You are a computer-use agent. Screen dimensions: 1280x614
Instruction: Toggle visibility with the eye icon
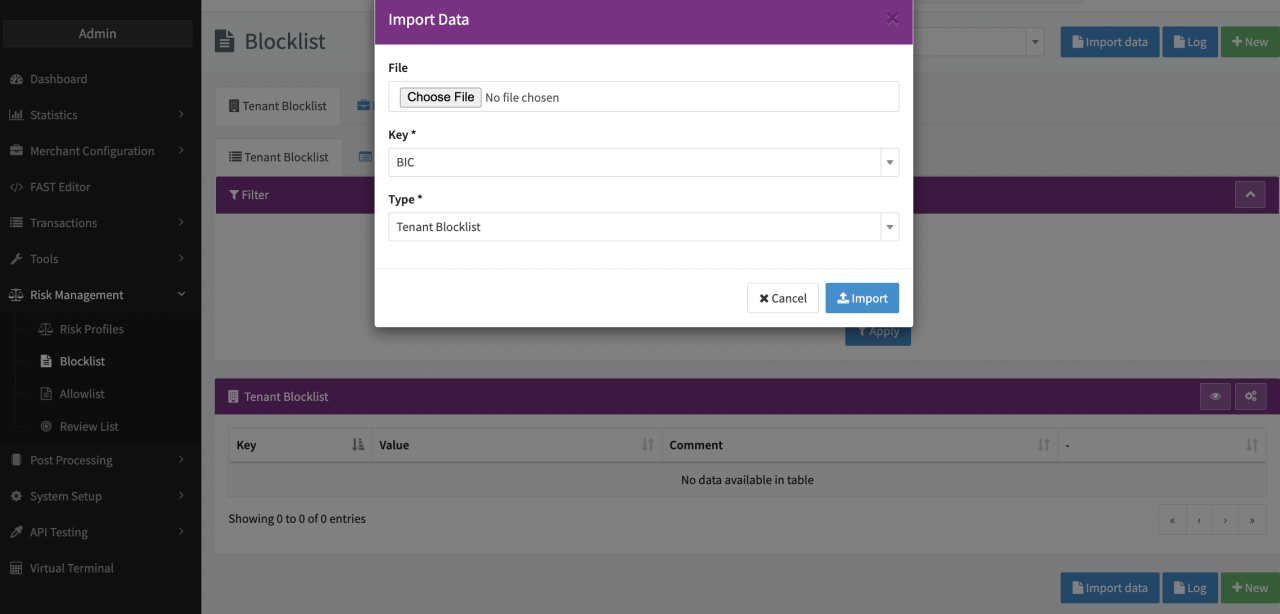(1215, 397)
